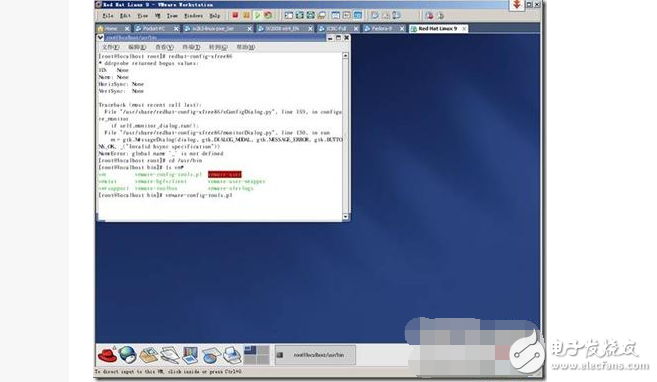Image resolution: width=657 pixels, height=382 pixels.
Task: Close the Fedora 8 tab
Action: click(402, 28)
